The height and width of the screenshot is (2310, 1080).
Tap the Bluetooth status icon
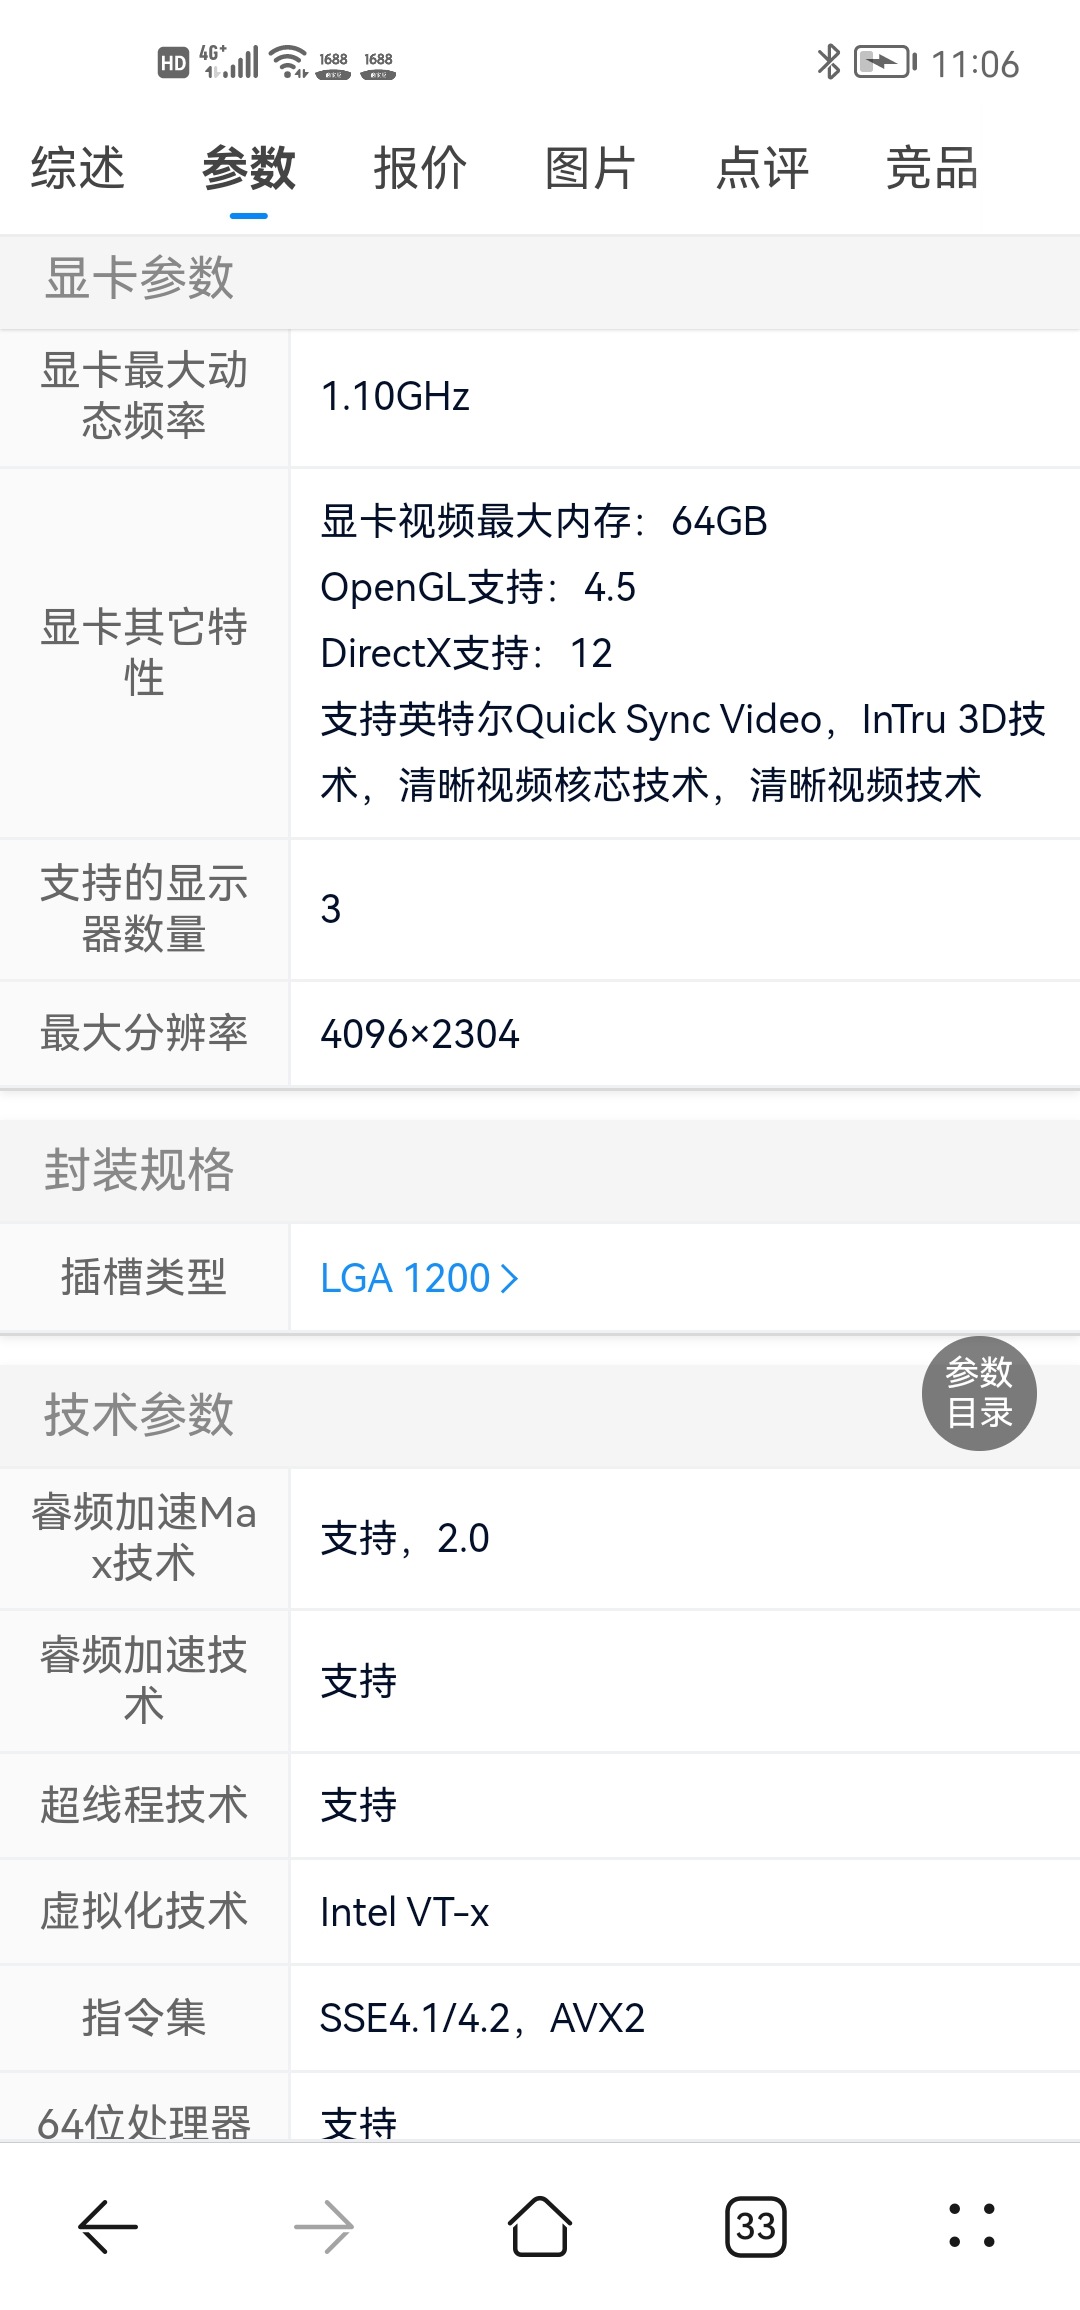point(828,62)
